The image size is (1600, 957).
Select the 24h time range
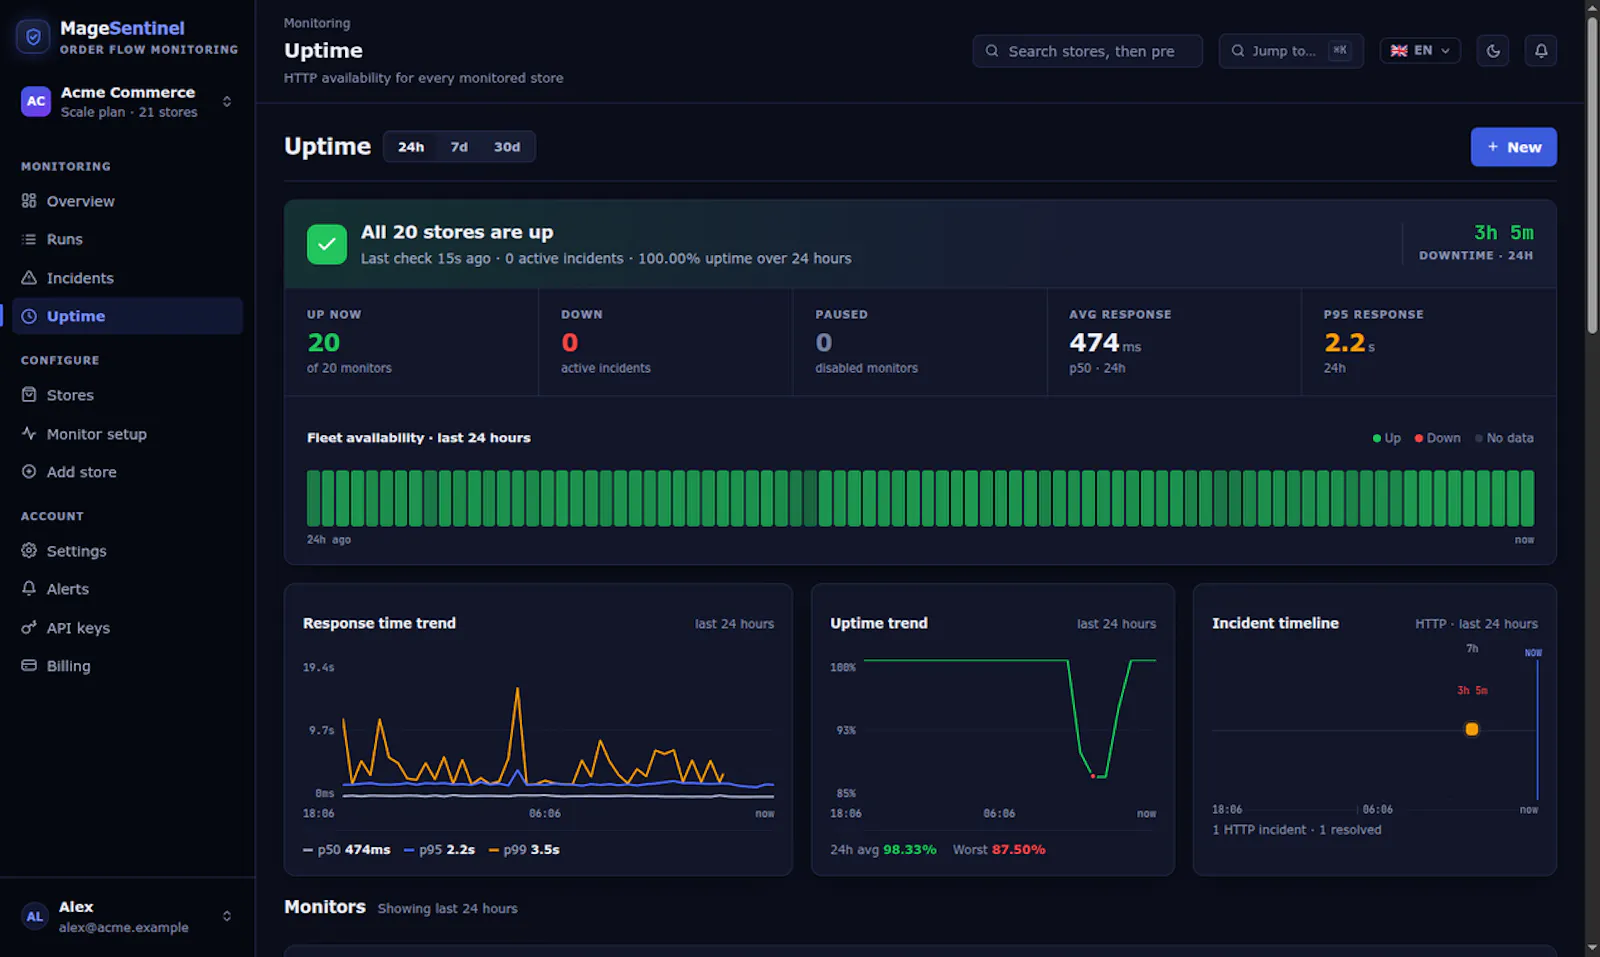411,147
